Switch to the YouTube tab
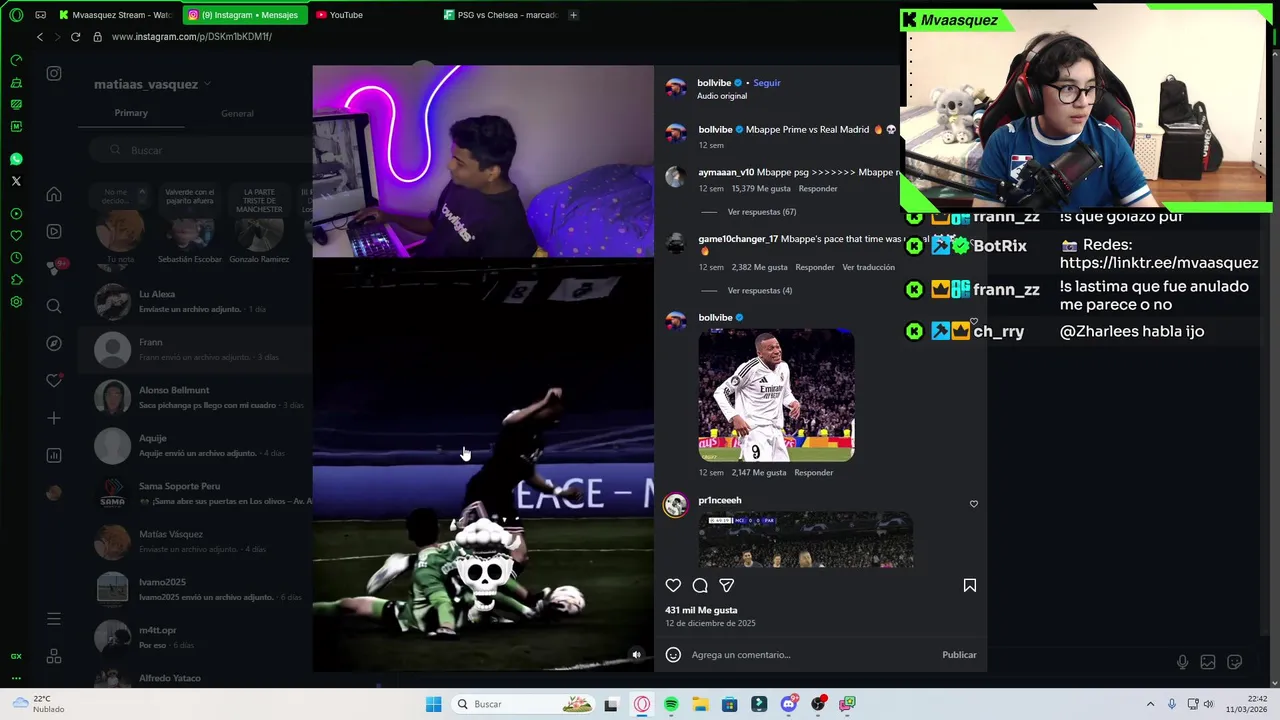 [x=345, y=15]
